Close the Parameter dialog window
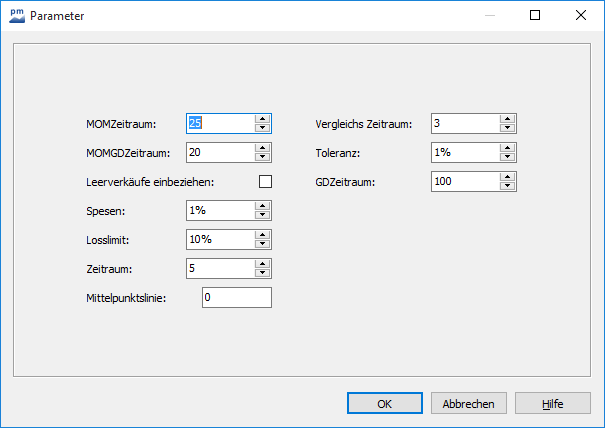 tap(581, 15)
